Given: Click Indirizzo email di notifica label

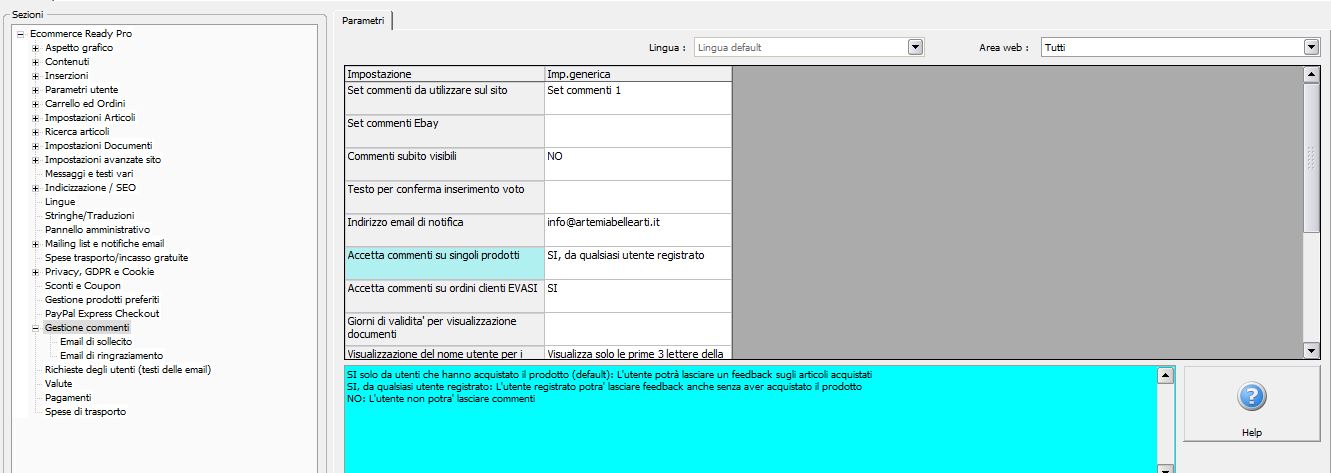Looking at the screenshot, I should (444, 230).
